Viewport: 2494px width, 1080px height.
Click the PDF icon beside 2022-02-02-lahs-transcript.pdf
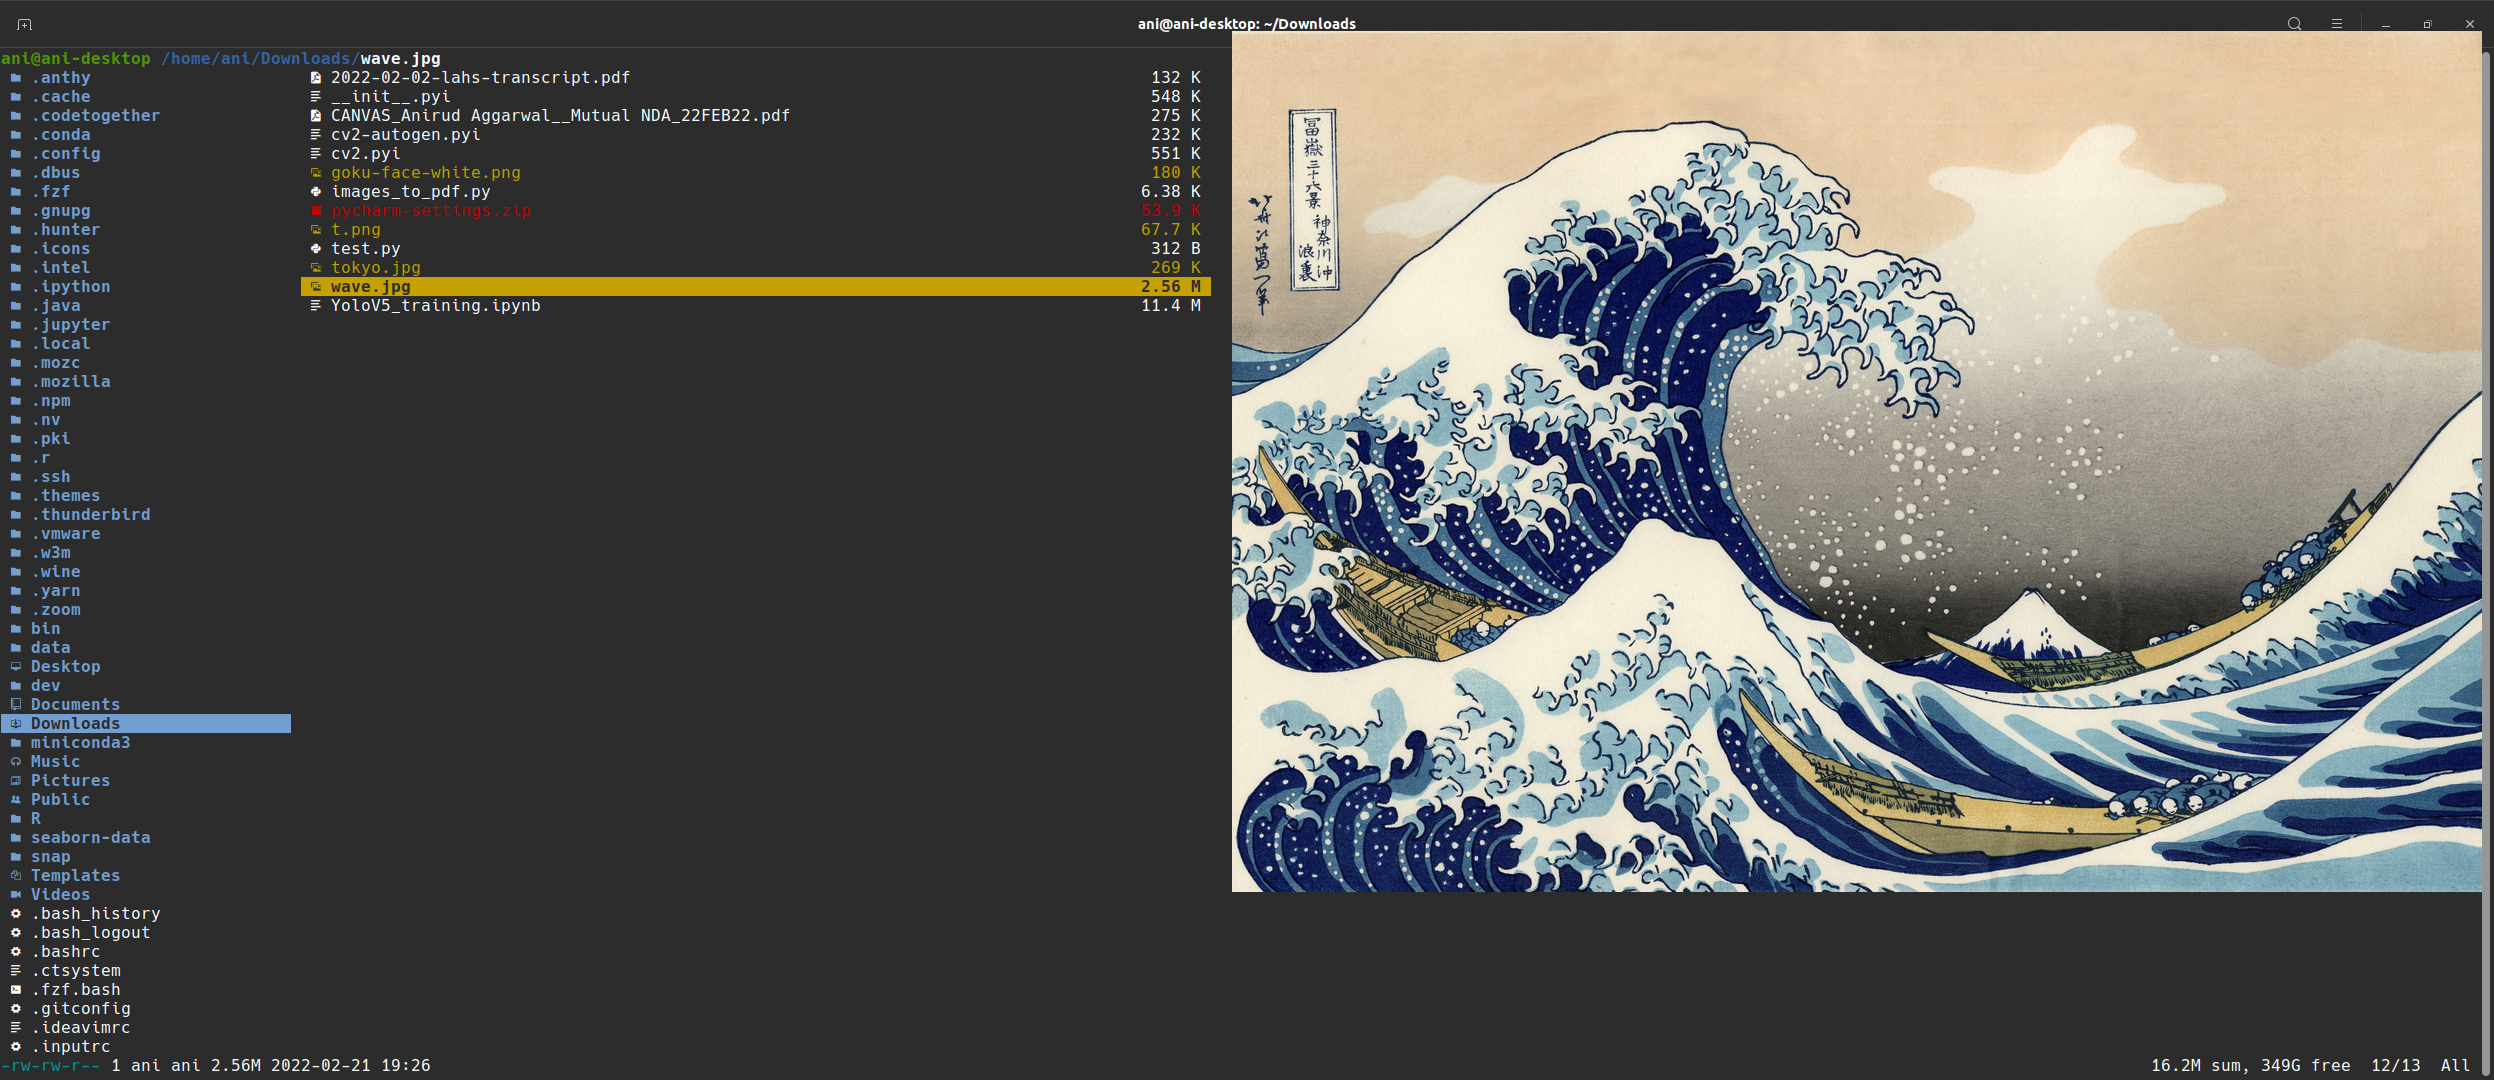point(315,77)
